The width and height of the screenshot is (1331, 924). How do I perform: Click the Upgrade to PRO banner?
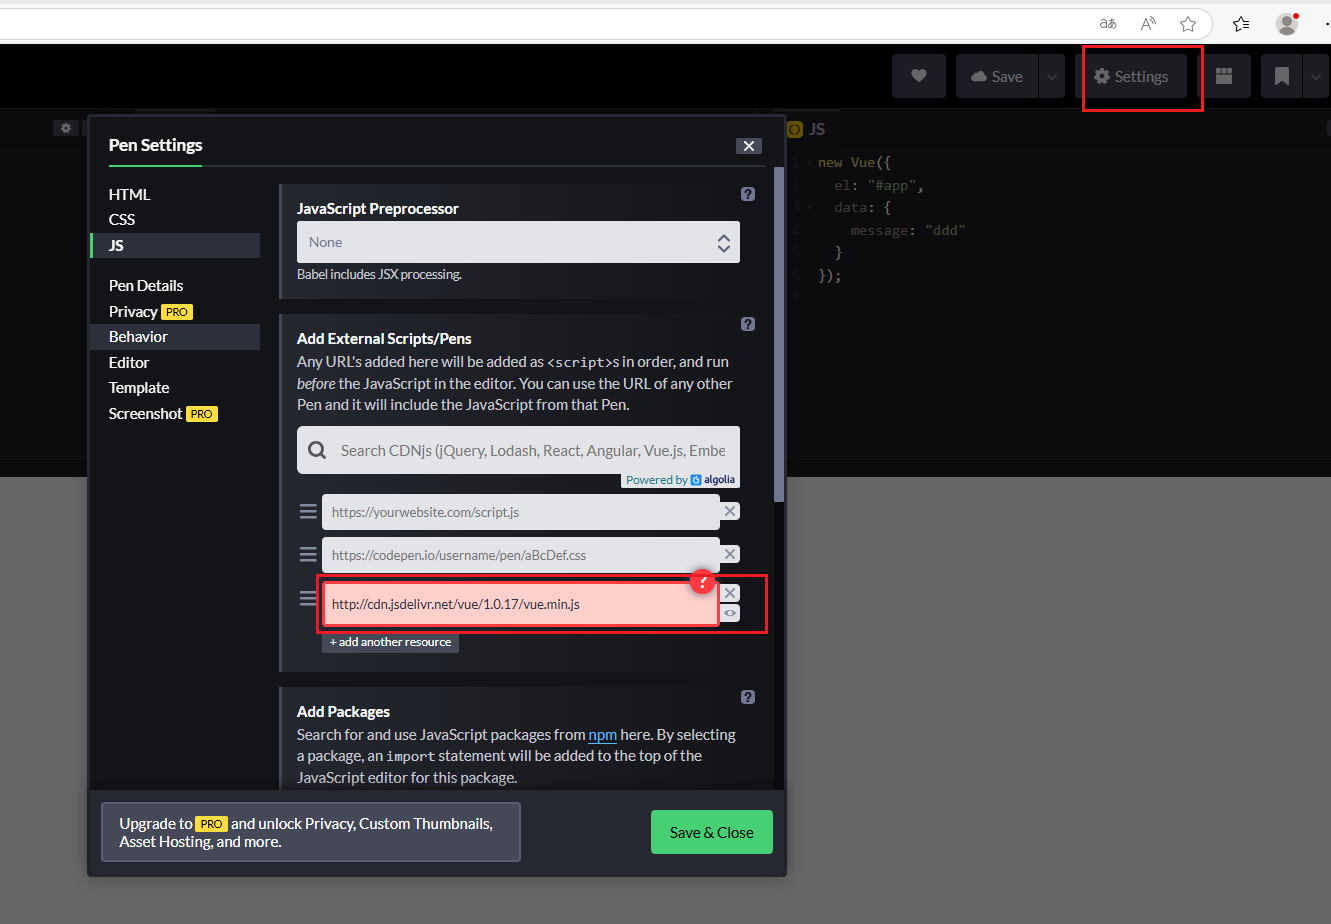311,832
